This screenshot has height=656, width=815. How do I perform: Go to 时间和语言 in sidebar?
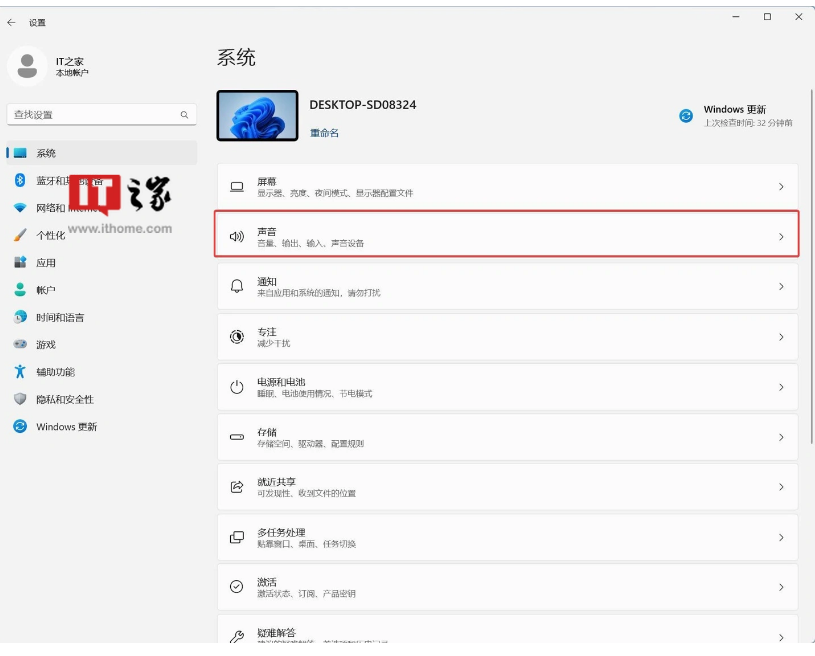(x=60, y=317)
